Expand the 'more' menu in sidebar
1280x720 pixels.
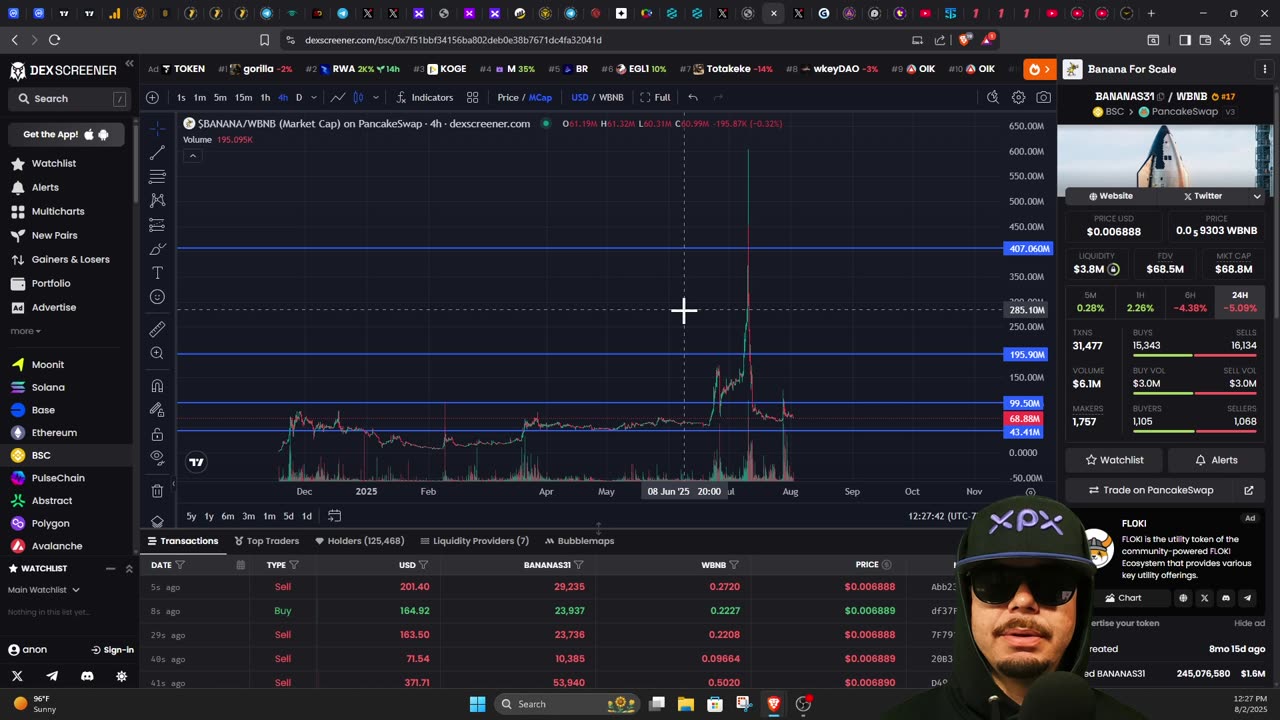(x=25, y=331)
